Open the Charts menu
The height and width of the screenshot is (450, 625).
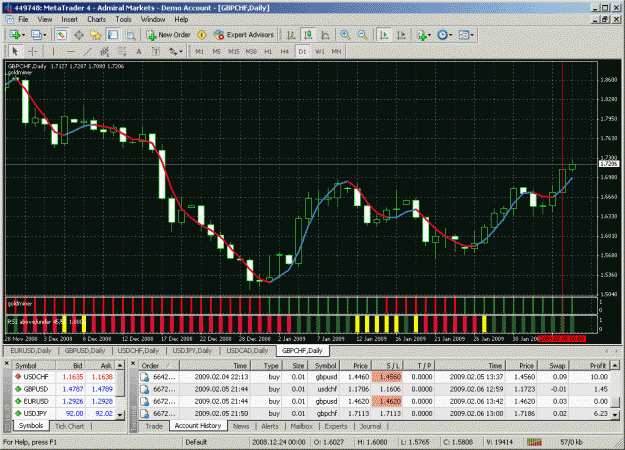[x=96, y=19]
